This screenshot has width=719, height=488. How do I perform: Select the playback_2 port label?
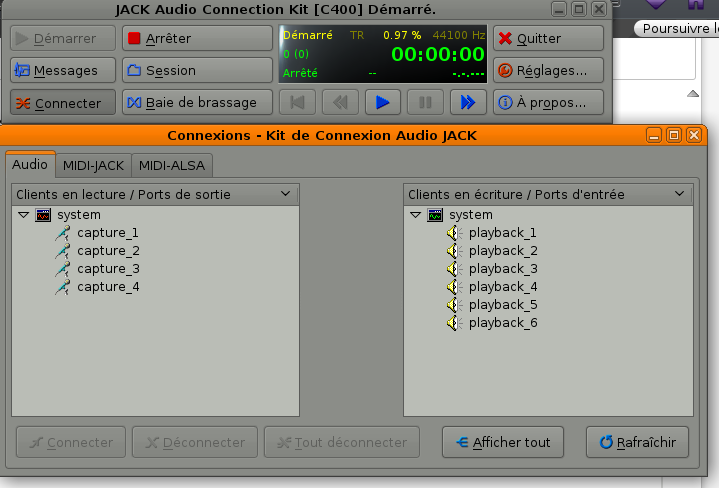coord(503,251)
